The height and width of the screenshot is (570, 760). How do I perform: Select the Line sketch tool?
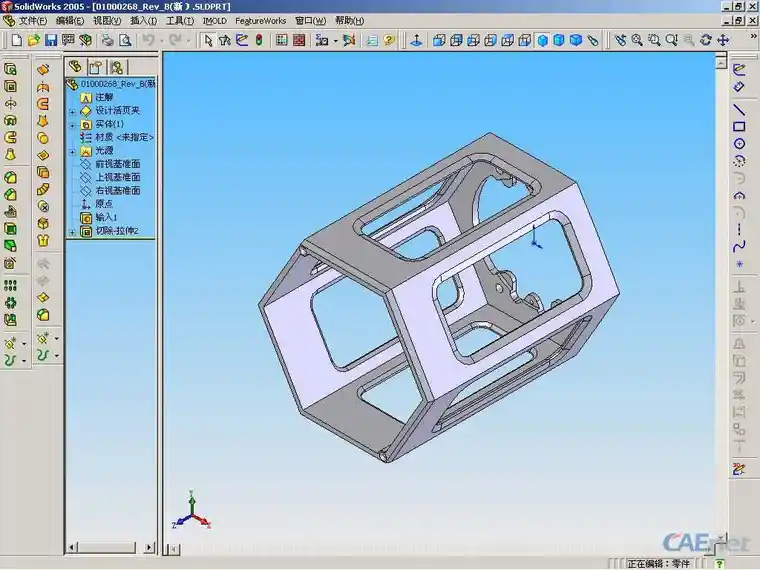[x=739, y=110]
